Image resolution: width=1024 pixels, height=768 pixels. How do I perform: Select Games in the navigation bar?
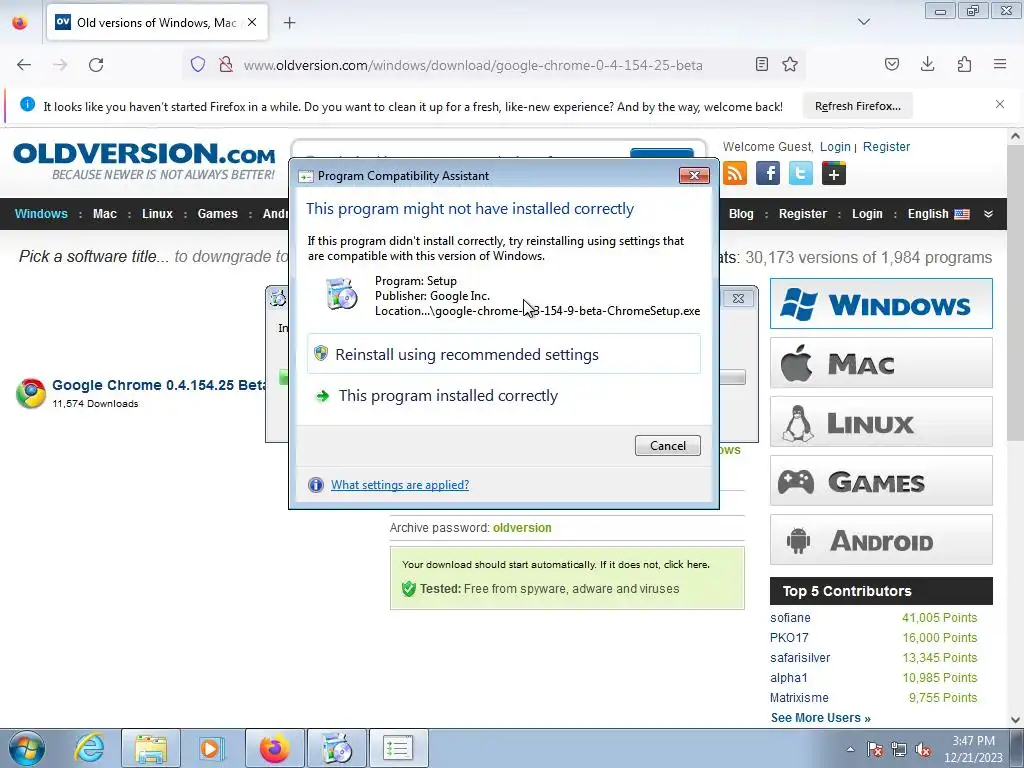click(217, 214)
